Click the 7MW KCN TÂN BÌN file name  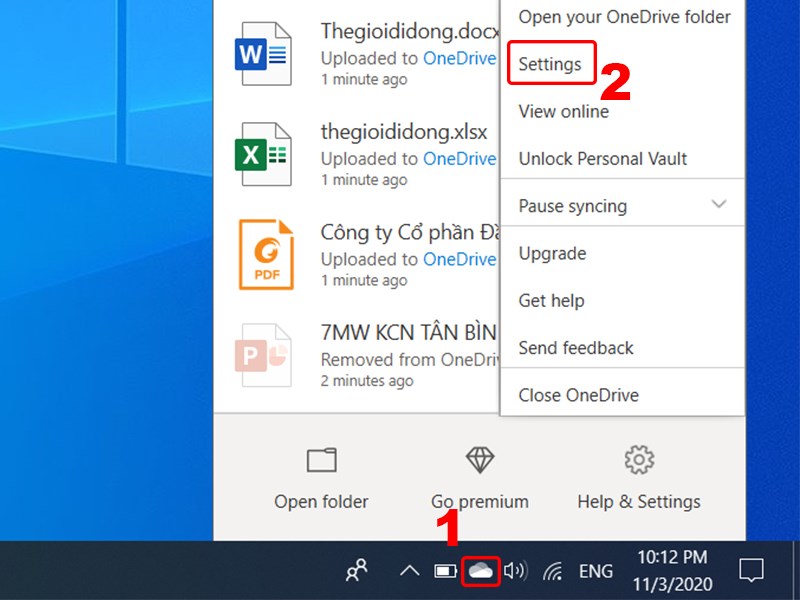coord(409,332)
